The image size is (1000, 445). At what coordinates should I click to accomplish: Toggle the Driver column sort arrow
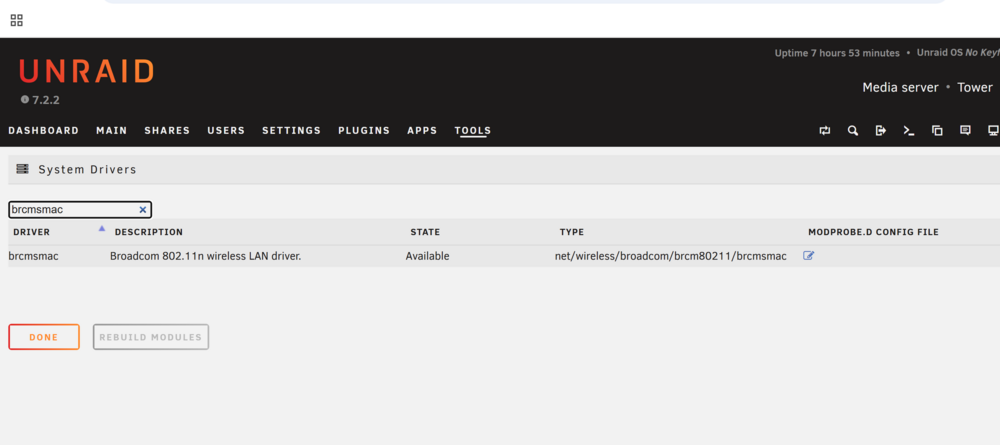click(102, 228)
